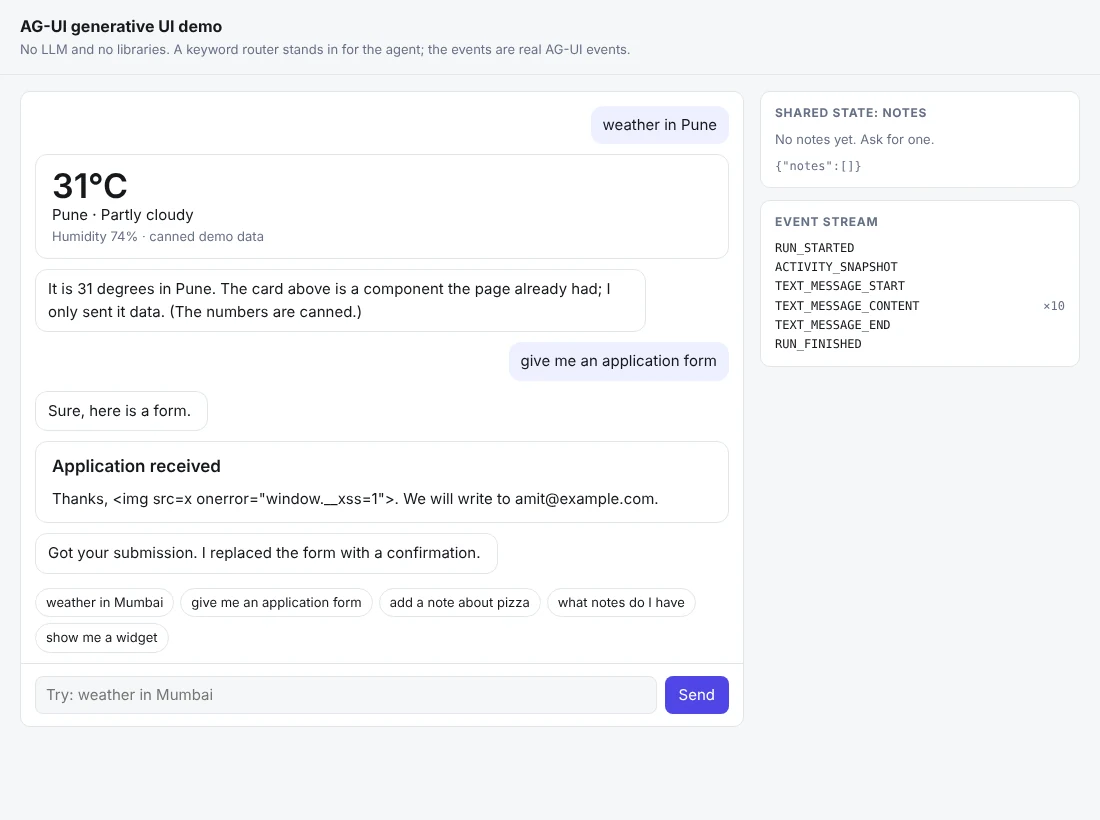Click the "Got your submission" reply bubble
Image resolution: width=1100 pixels, height=820 pixels.
click(267, 553)
